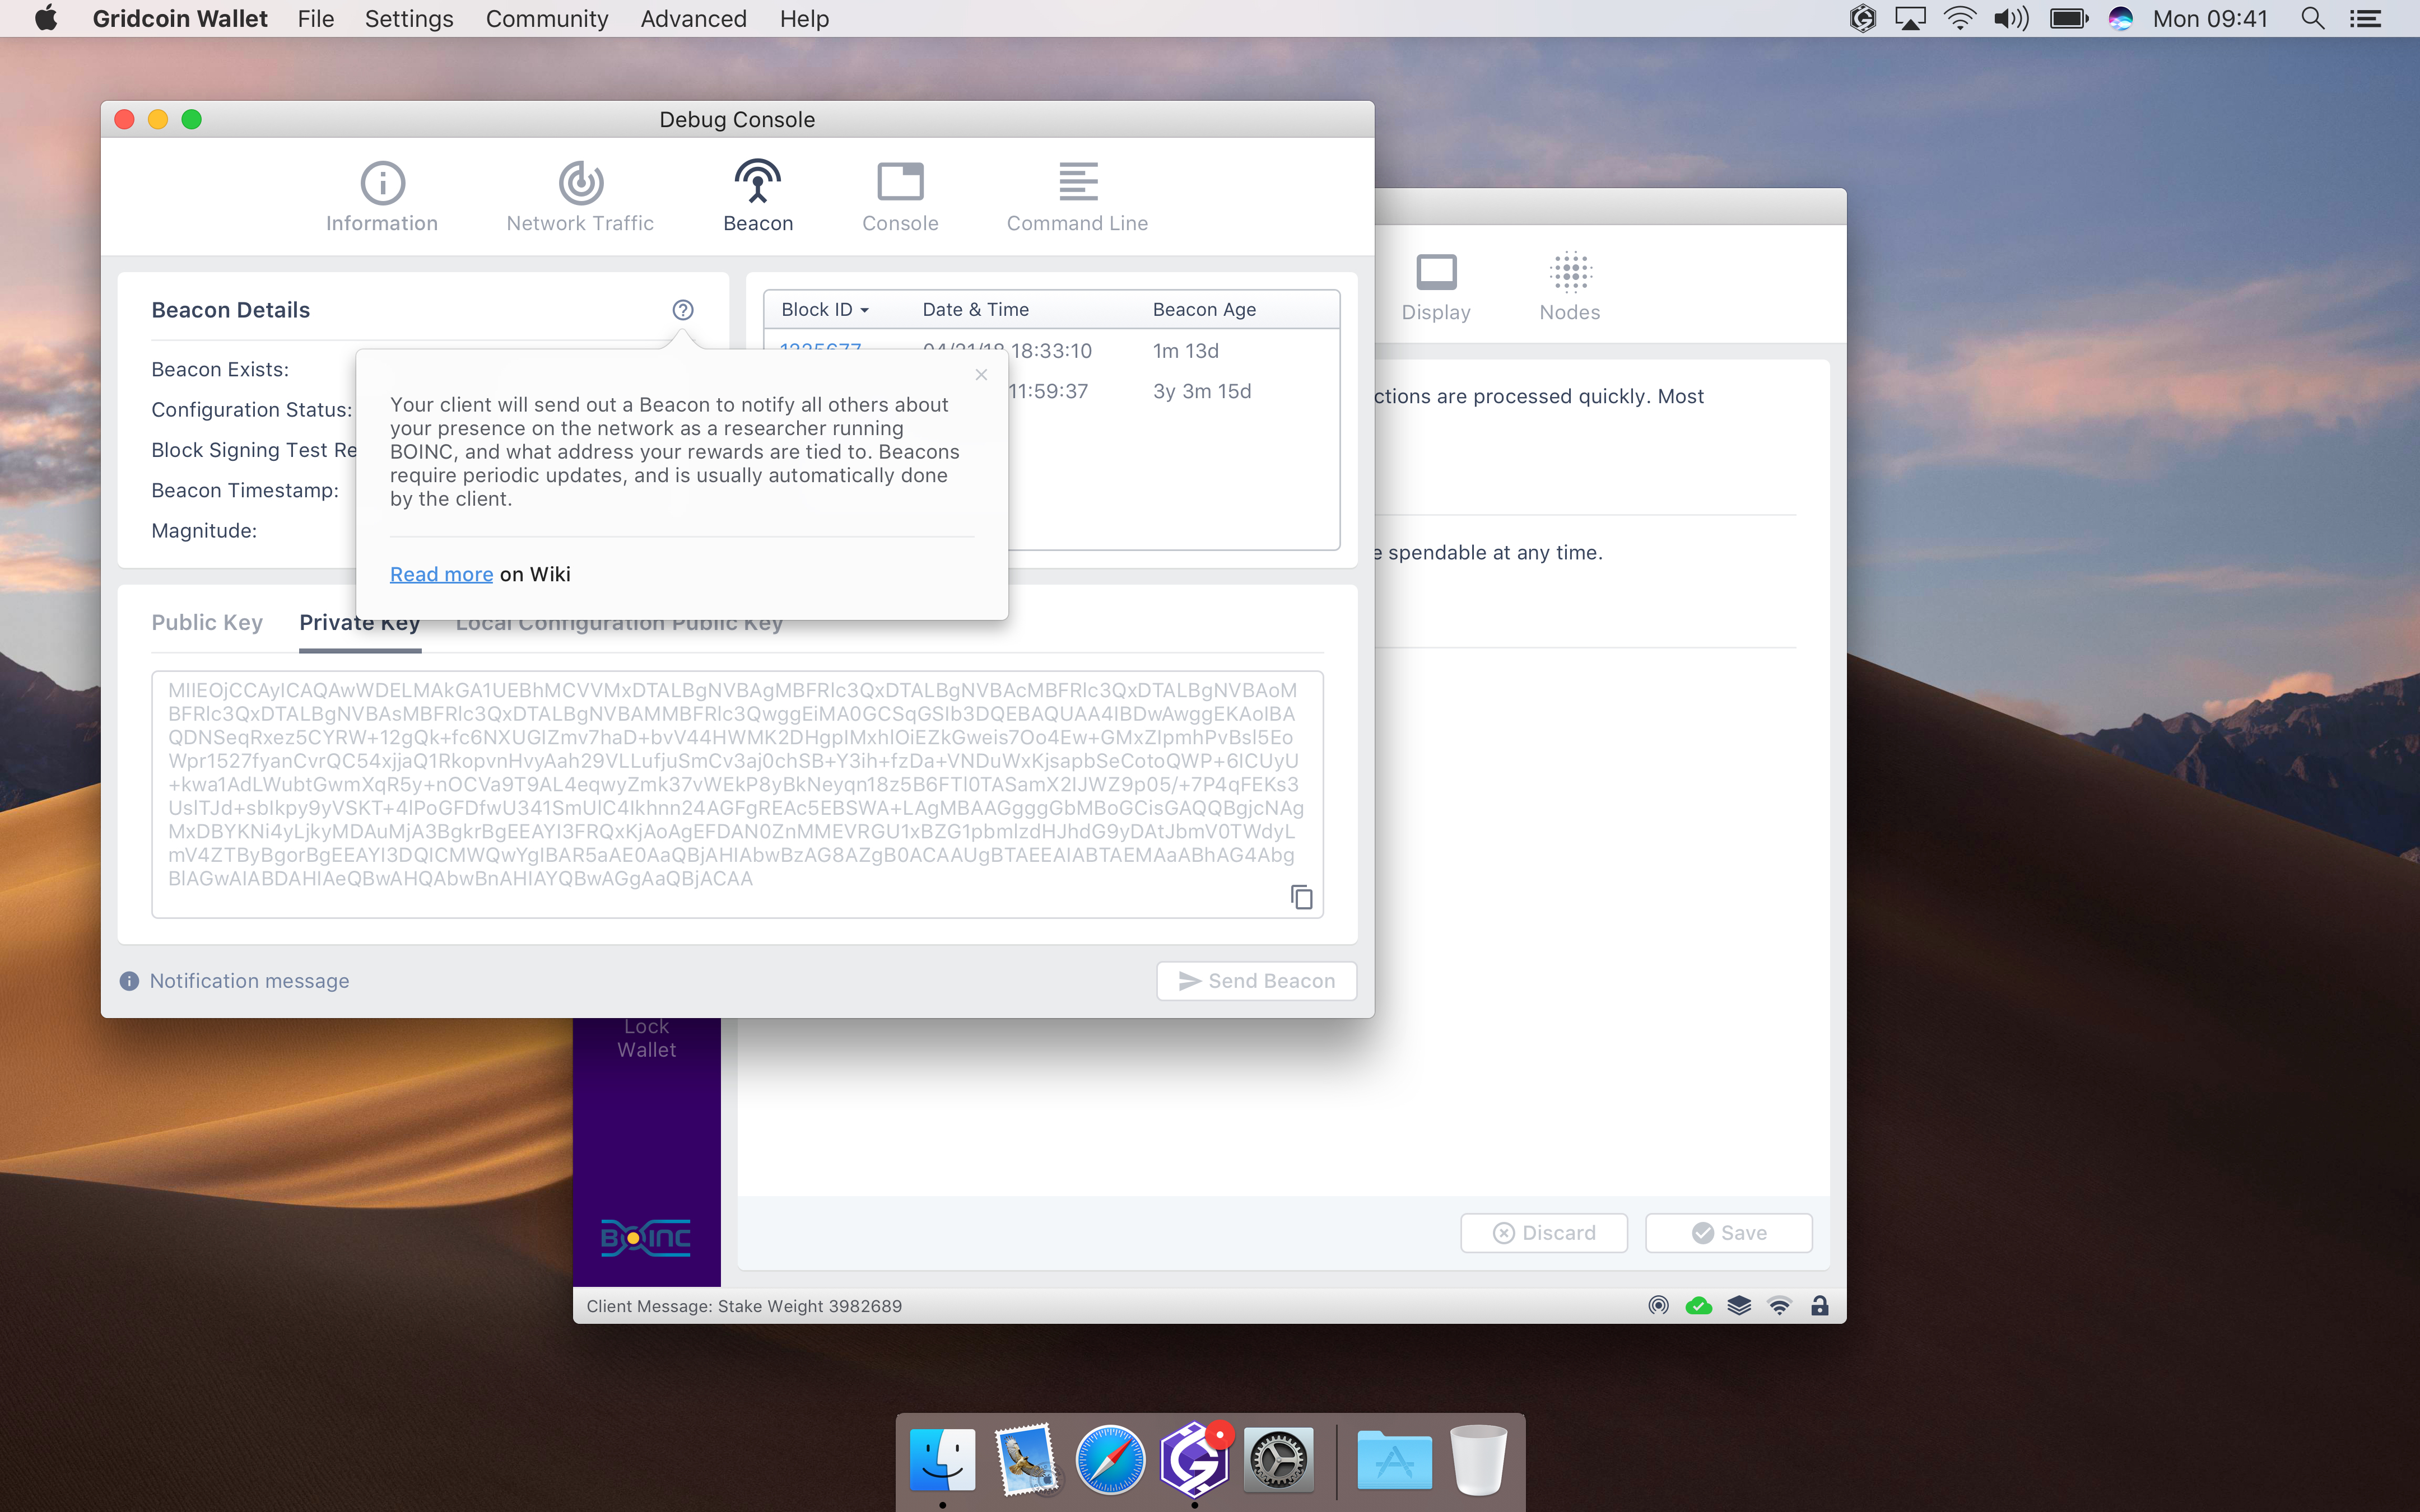The height and width of the screenshot is (1512, 2420).
Task: Open the Settings menu
Action: tap(408, 19)
